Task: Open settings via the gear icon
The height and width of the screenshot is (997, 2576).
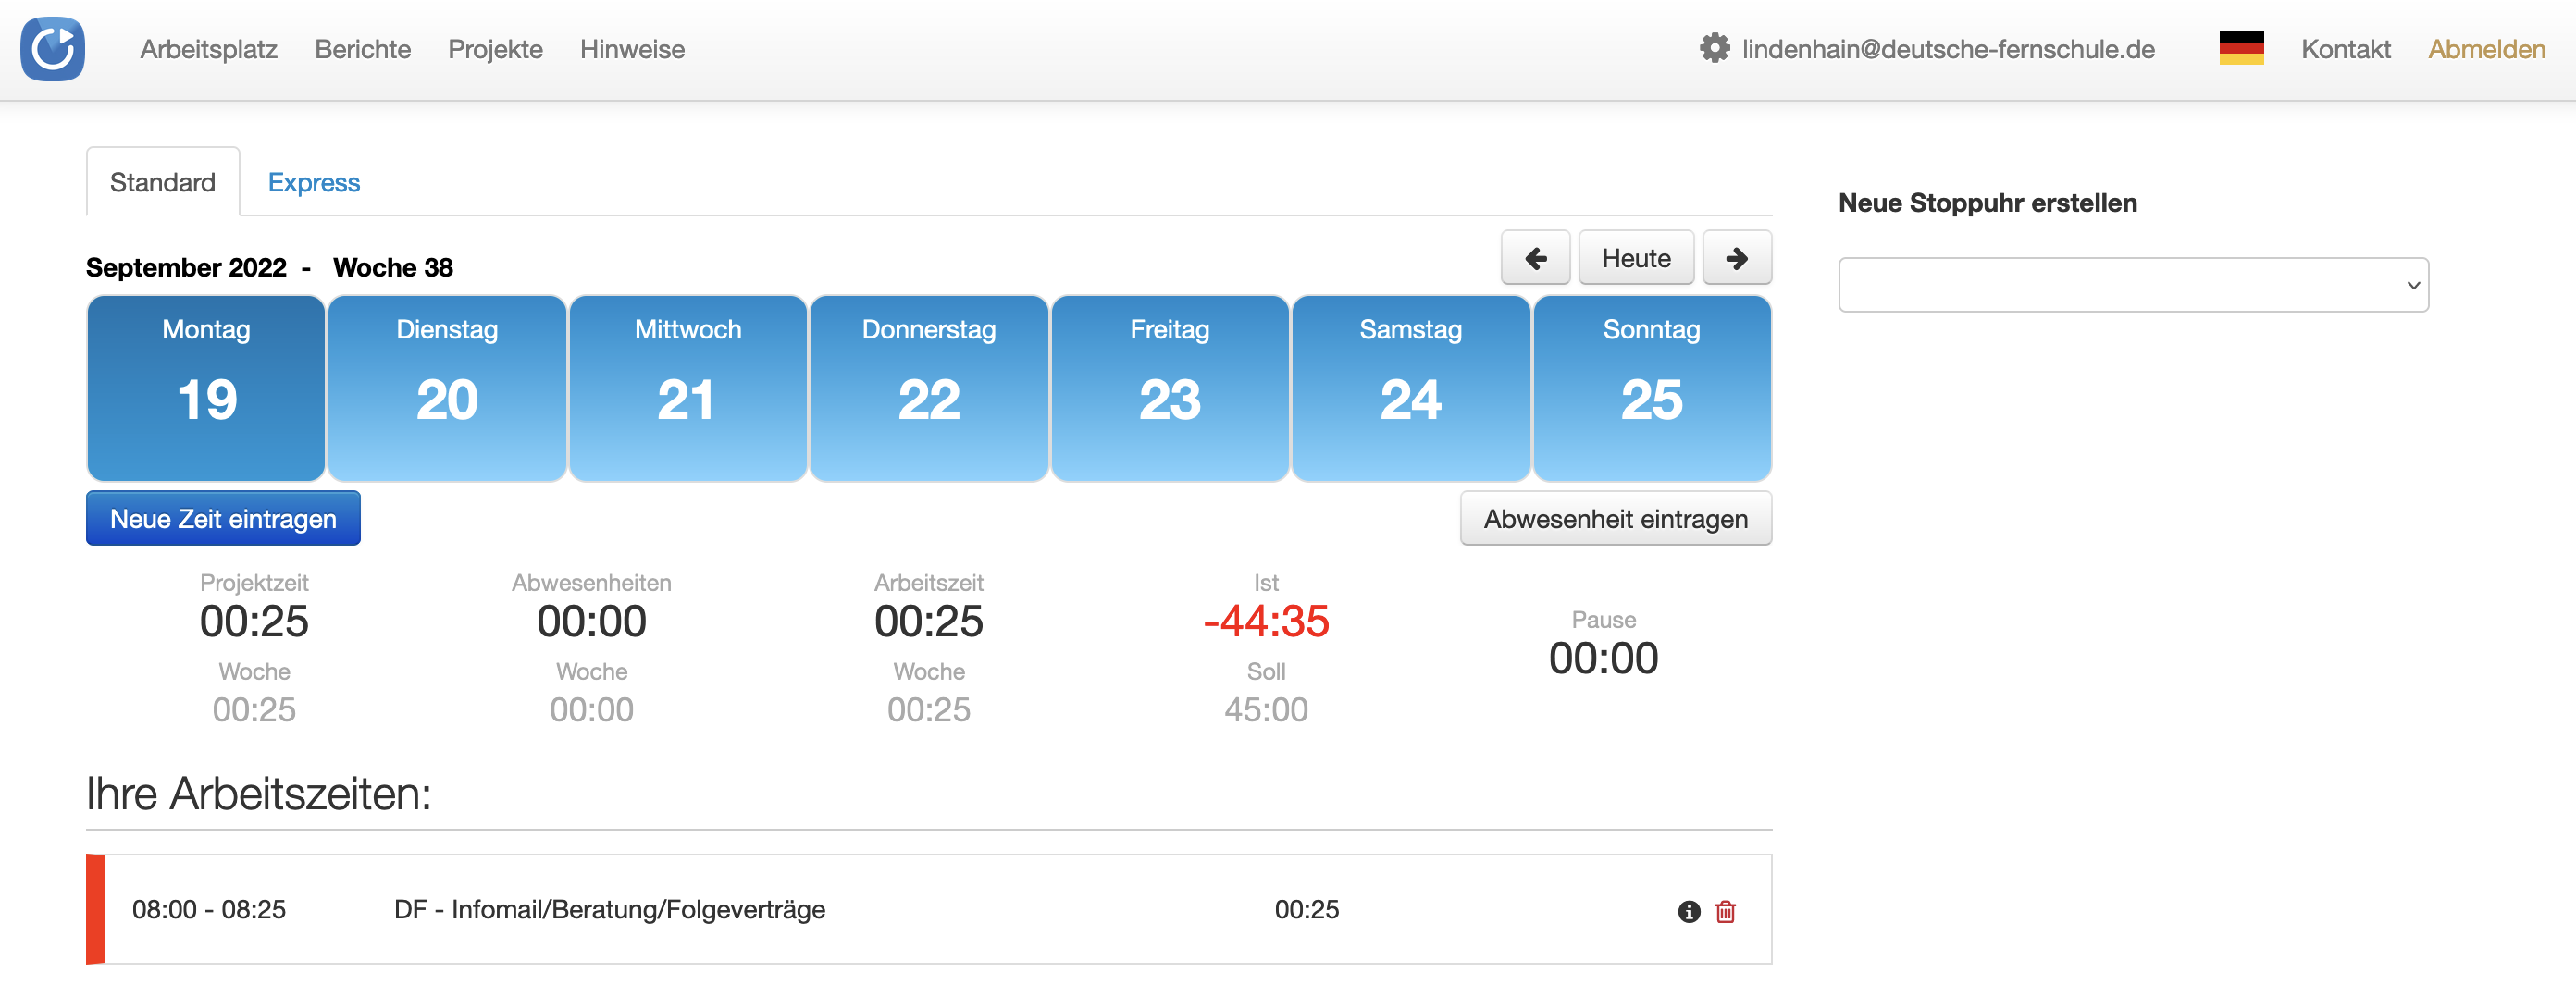Action: pyautogui.click(x=1714, y=49)
